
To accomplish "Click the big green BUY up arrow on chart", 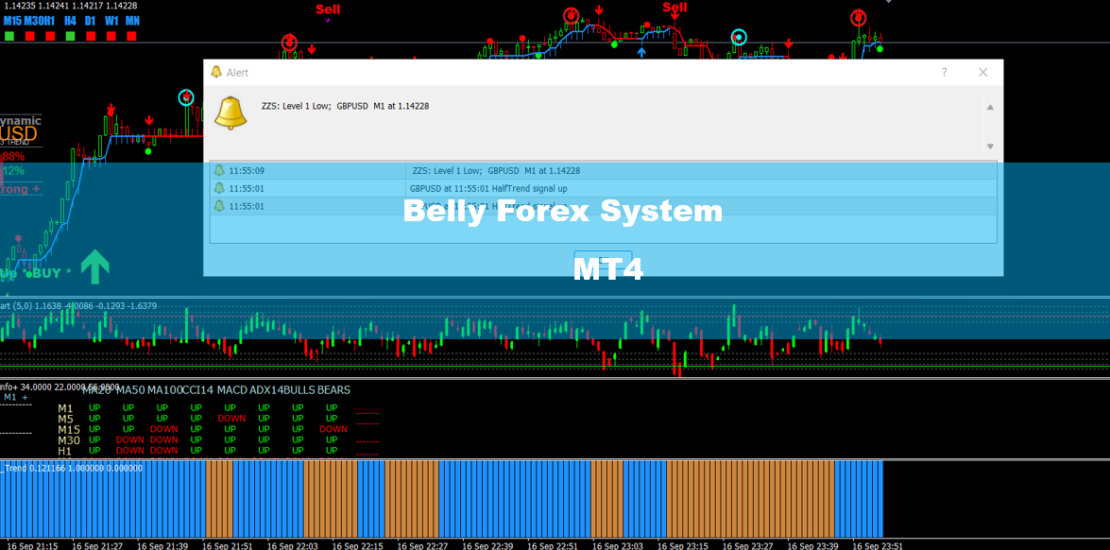I will [95, 267].
